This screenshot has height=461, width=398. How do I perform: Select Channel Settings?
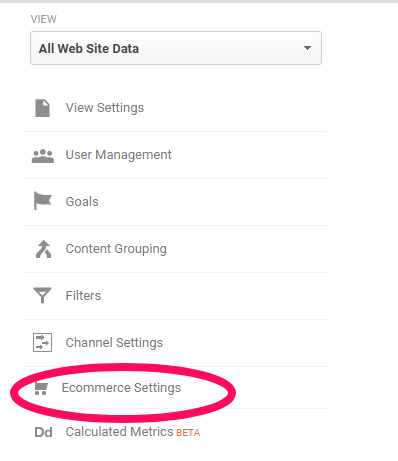tap(114, 343)
